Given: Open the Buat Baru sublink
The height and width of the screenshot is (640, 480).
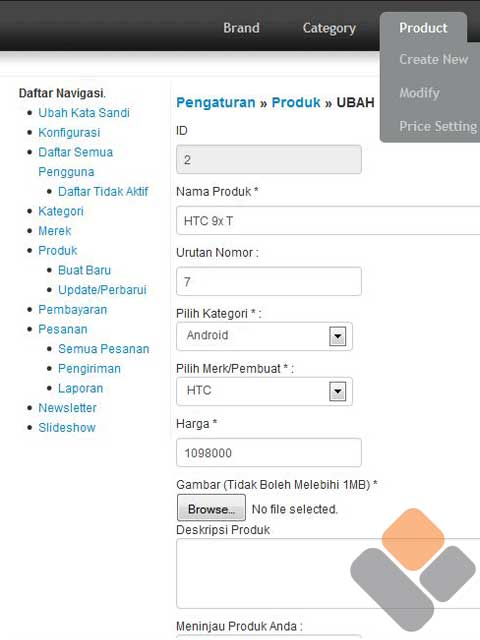Looking at the screenshot, I should click(x=84, y=270).
